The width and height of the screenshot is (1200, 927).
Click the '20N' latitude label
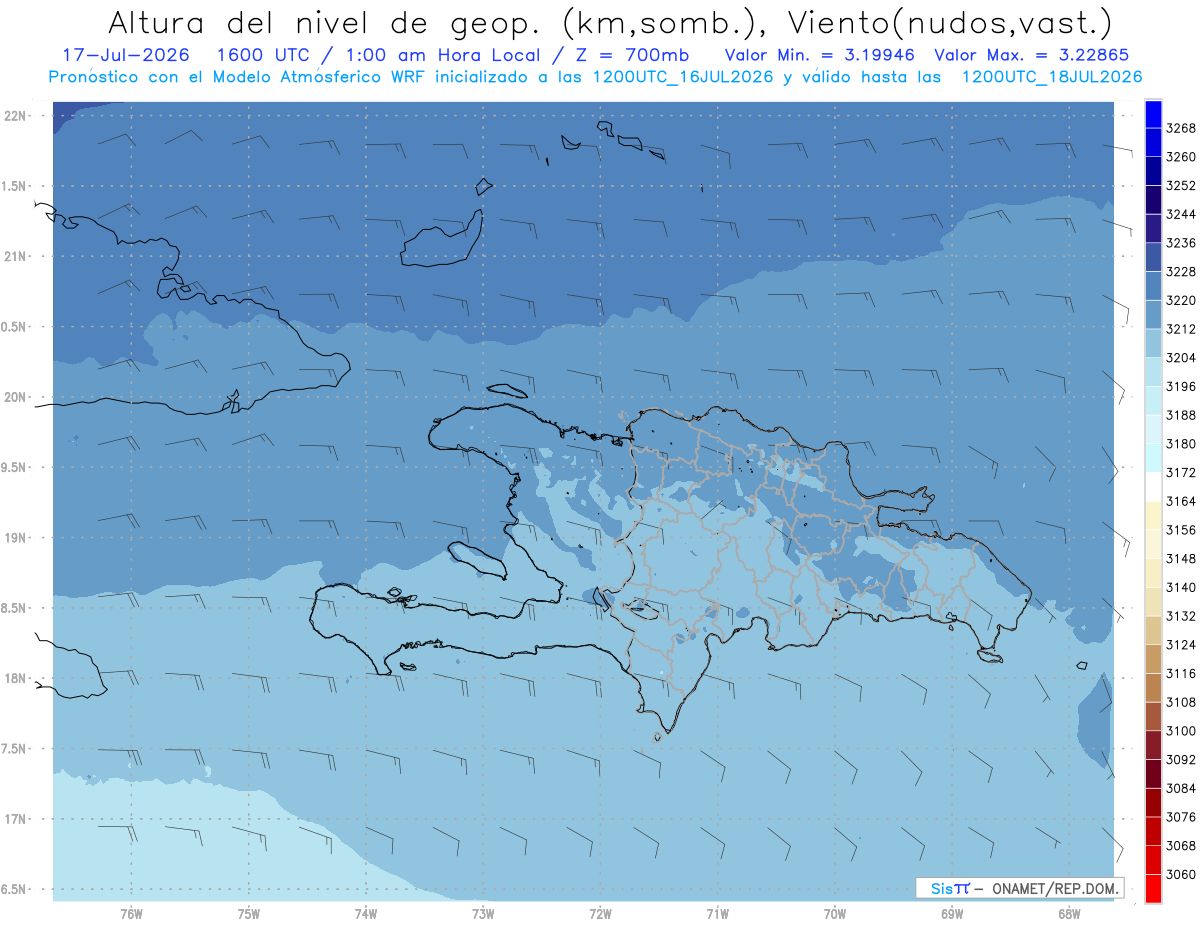[14, 397]
